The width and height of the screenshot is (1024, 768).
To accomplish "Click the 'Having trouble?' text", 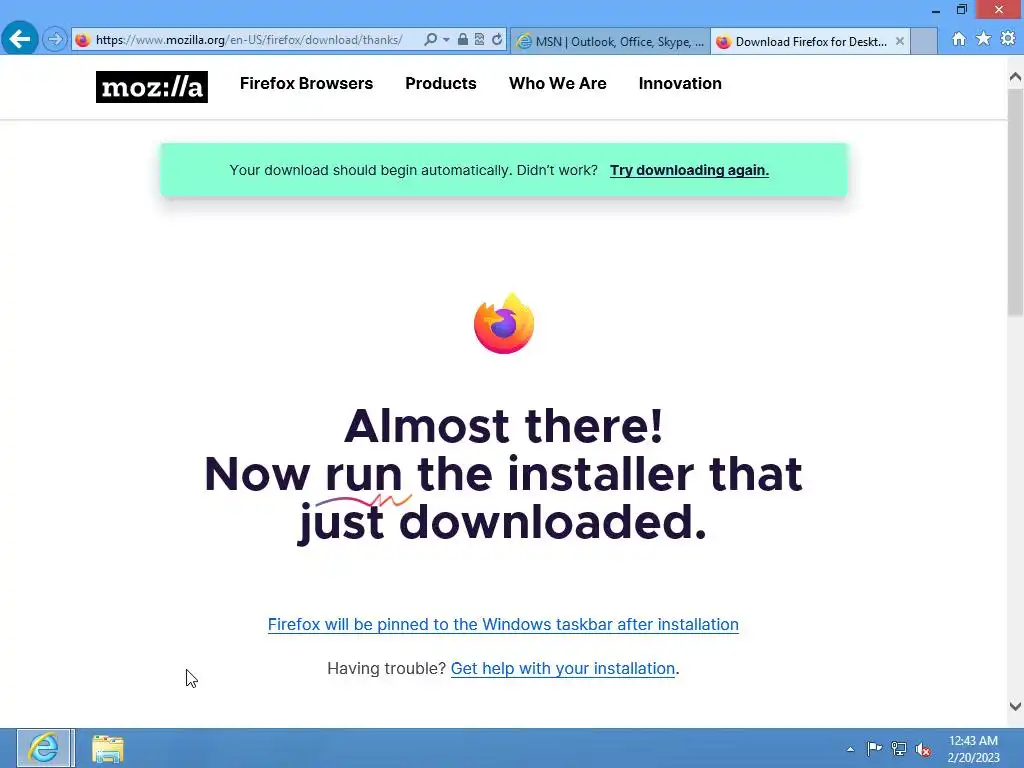I will [x=386, y=669].
